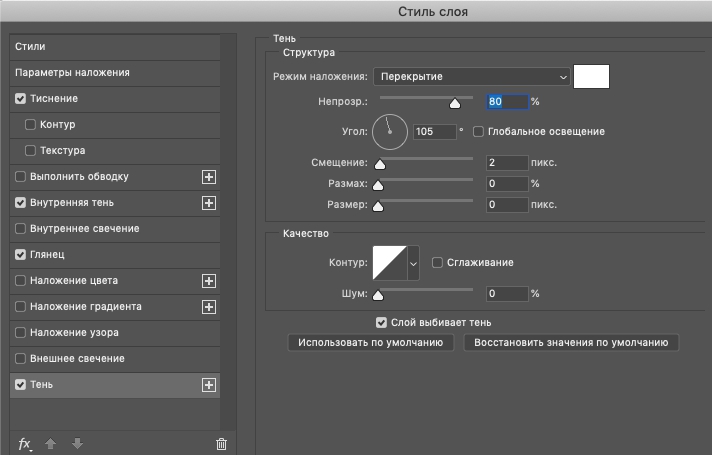The height and width of the screenshot is (455, 712).
Task: Add another Тень effect with plus icon
Action: (x=209, y=385)
